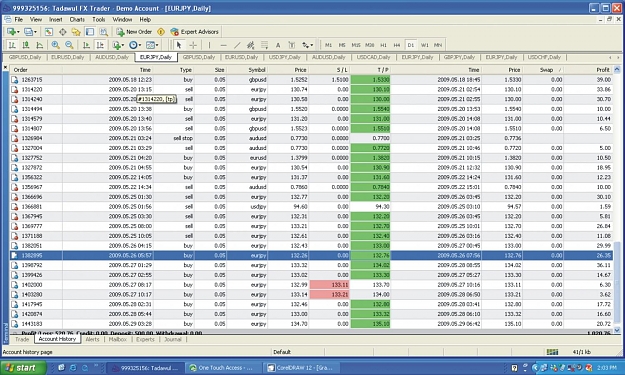Image resolution: width=625 pixels, height=375 pixels.
Task: Open the Tools menu
Action: (x=98, y=19)
